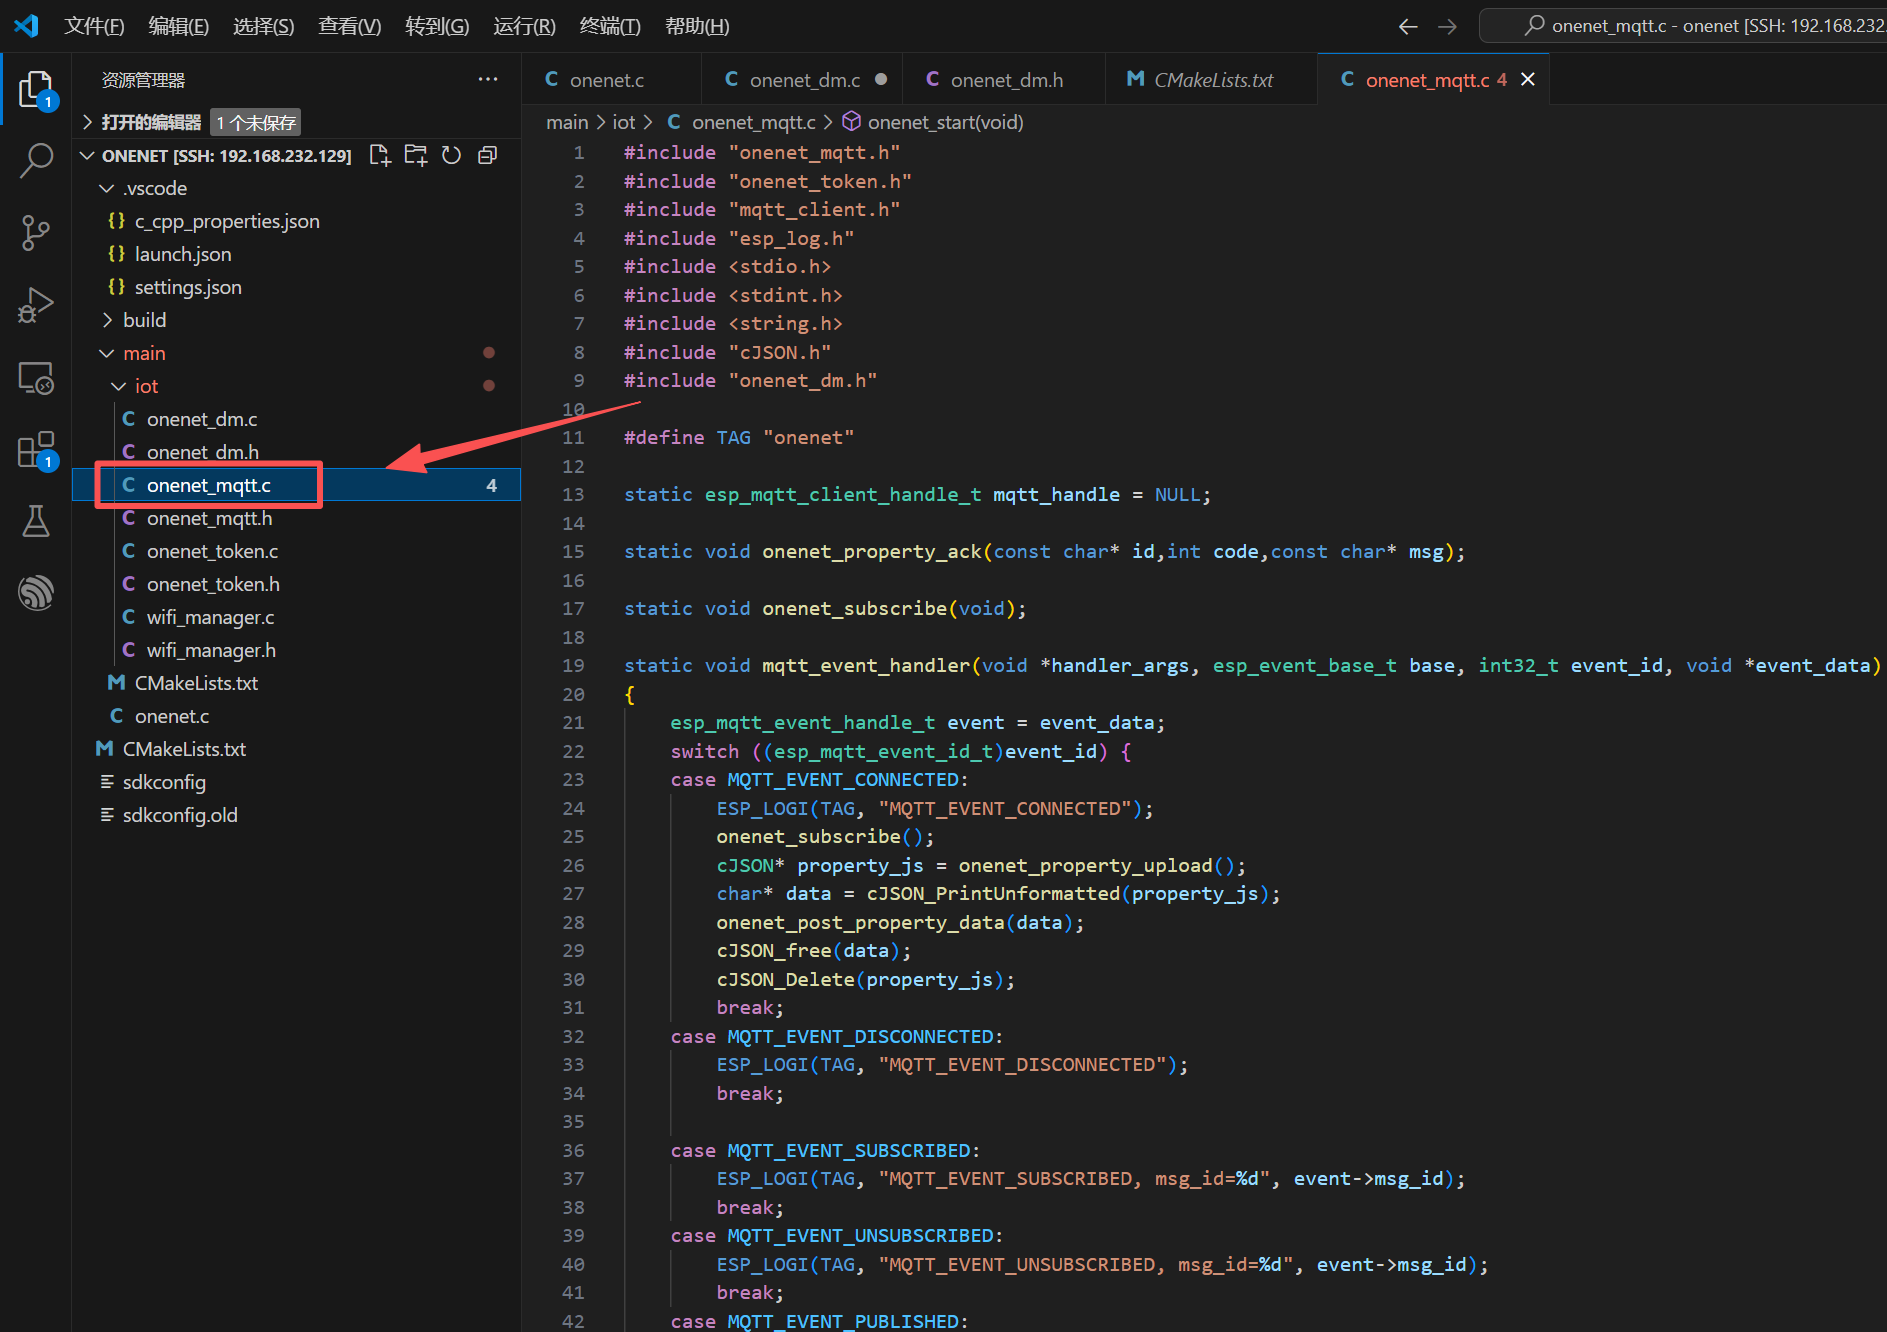Viewport: 1887px width, 1332px height.
Task: Open launch.json in explorer
Action: pos(183,254)
